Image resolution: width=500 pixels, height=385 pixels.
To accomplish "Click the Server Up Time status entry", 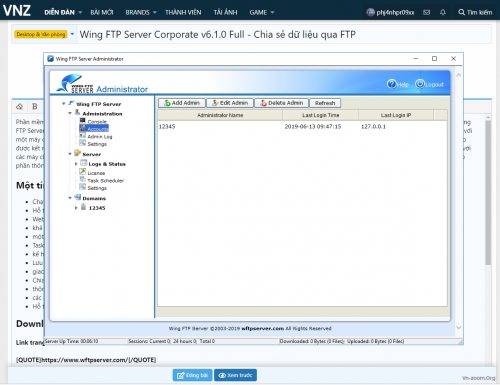I will (71, 341).
